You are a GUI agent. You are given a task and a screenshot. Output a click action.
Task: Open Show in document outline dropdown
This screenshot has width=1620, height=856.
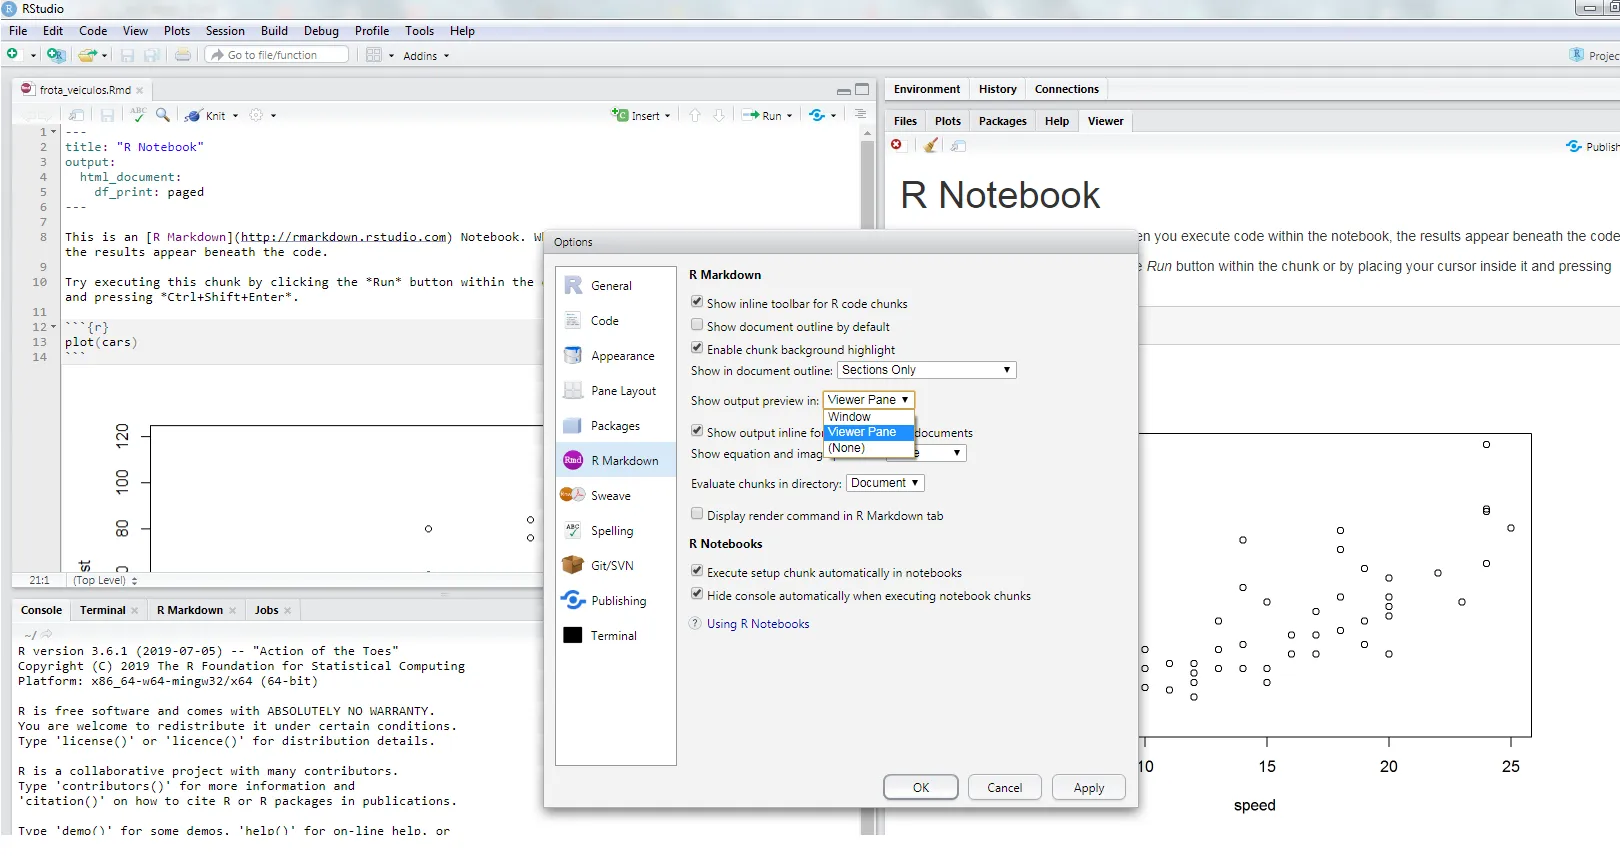pos(927,370)
